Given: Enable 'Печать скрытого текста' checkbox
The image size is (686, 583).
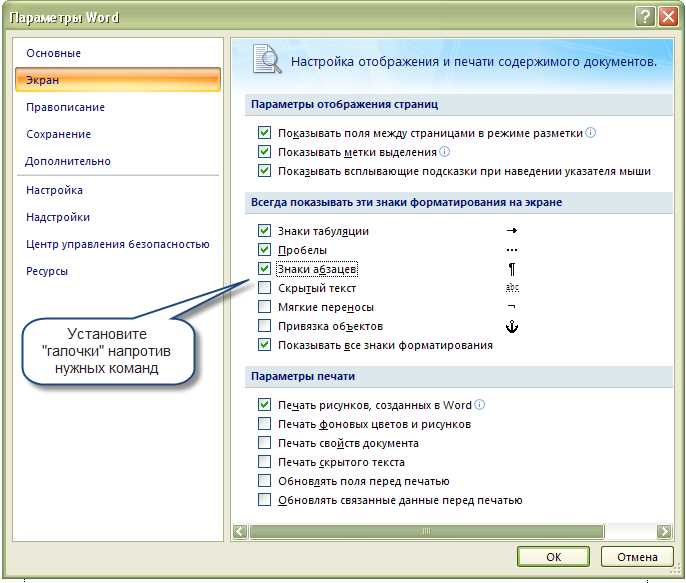Looking at the screenshot, I should 264,462.
